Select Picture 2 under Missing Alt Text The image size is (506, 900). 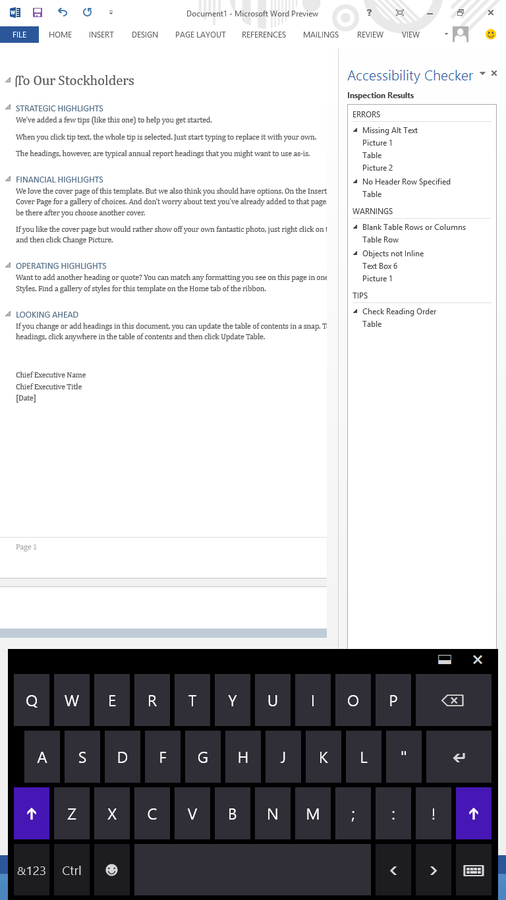377,168
